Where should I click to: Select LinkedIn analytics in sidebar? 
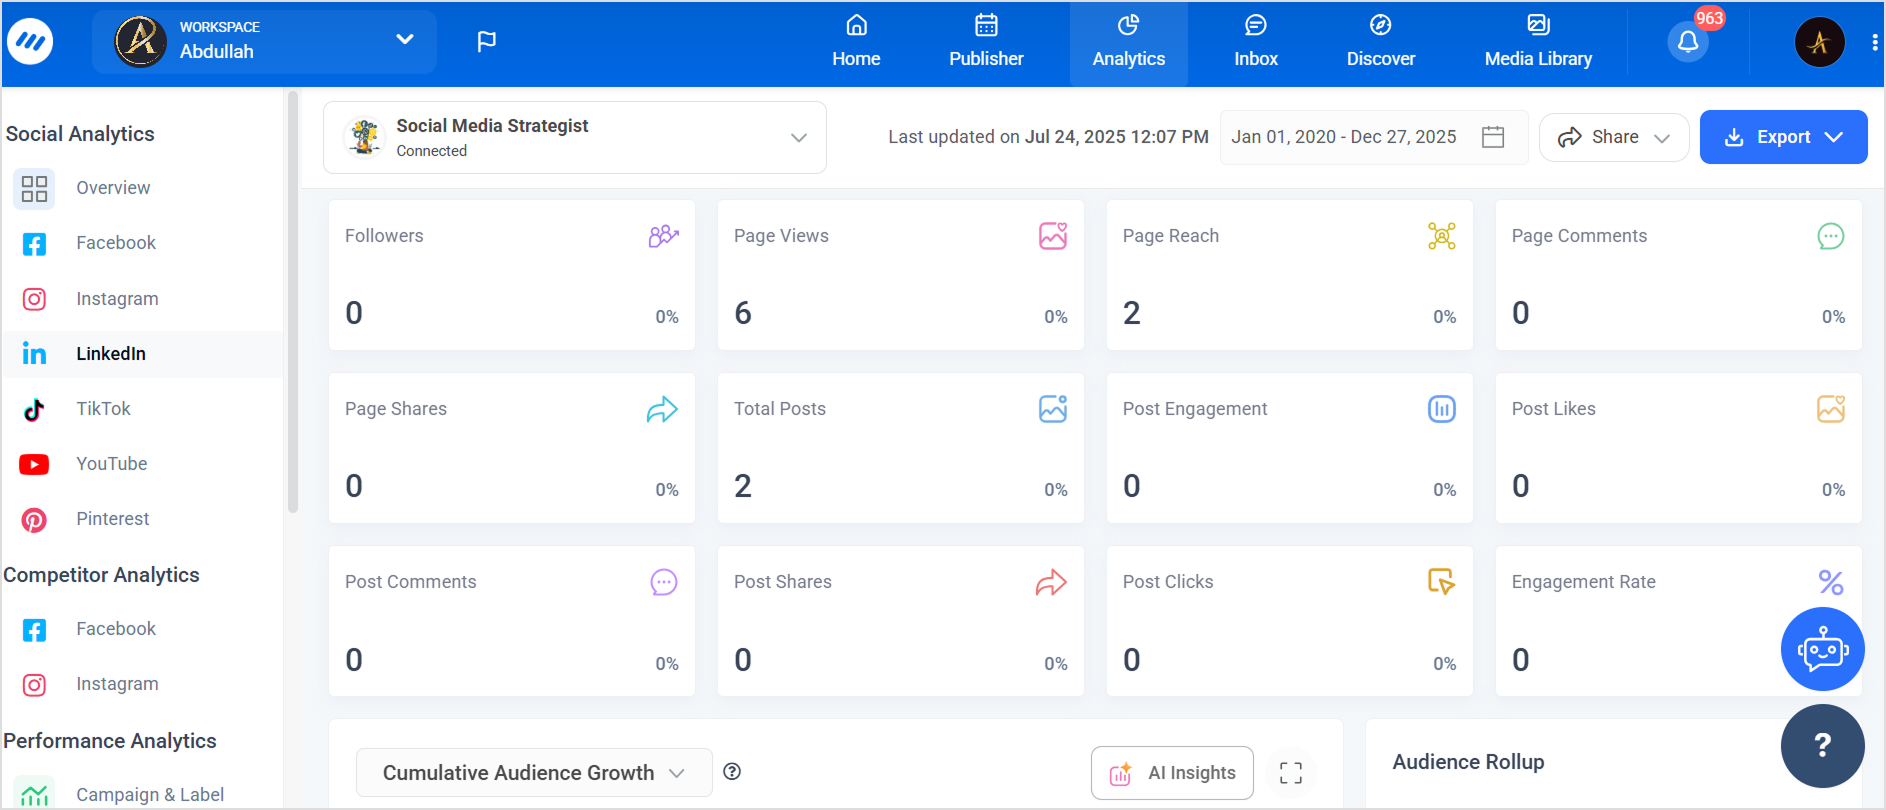pyautogui.click(x=143, y=354)
